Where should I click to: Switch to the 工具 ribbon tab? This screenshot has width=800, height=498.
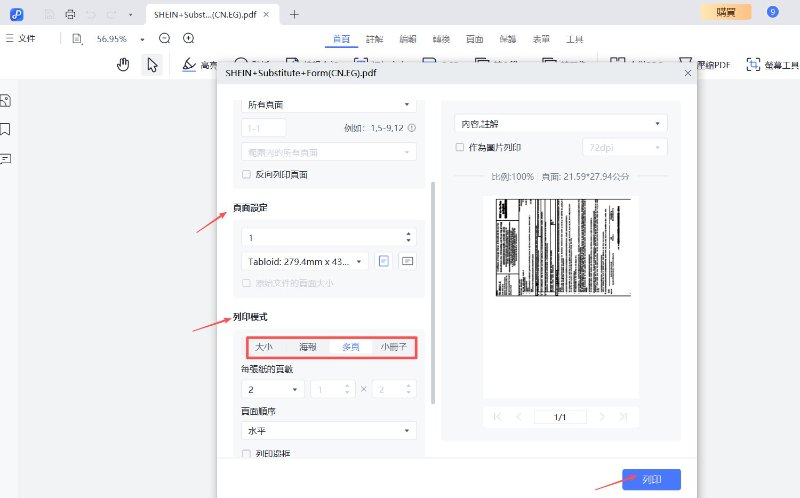574,39
